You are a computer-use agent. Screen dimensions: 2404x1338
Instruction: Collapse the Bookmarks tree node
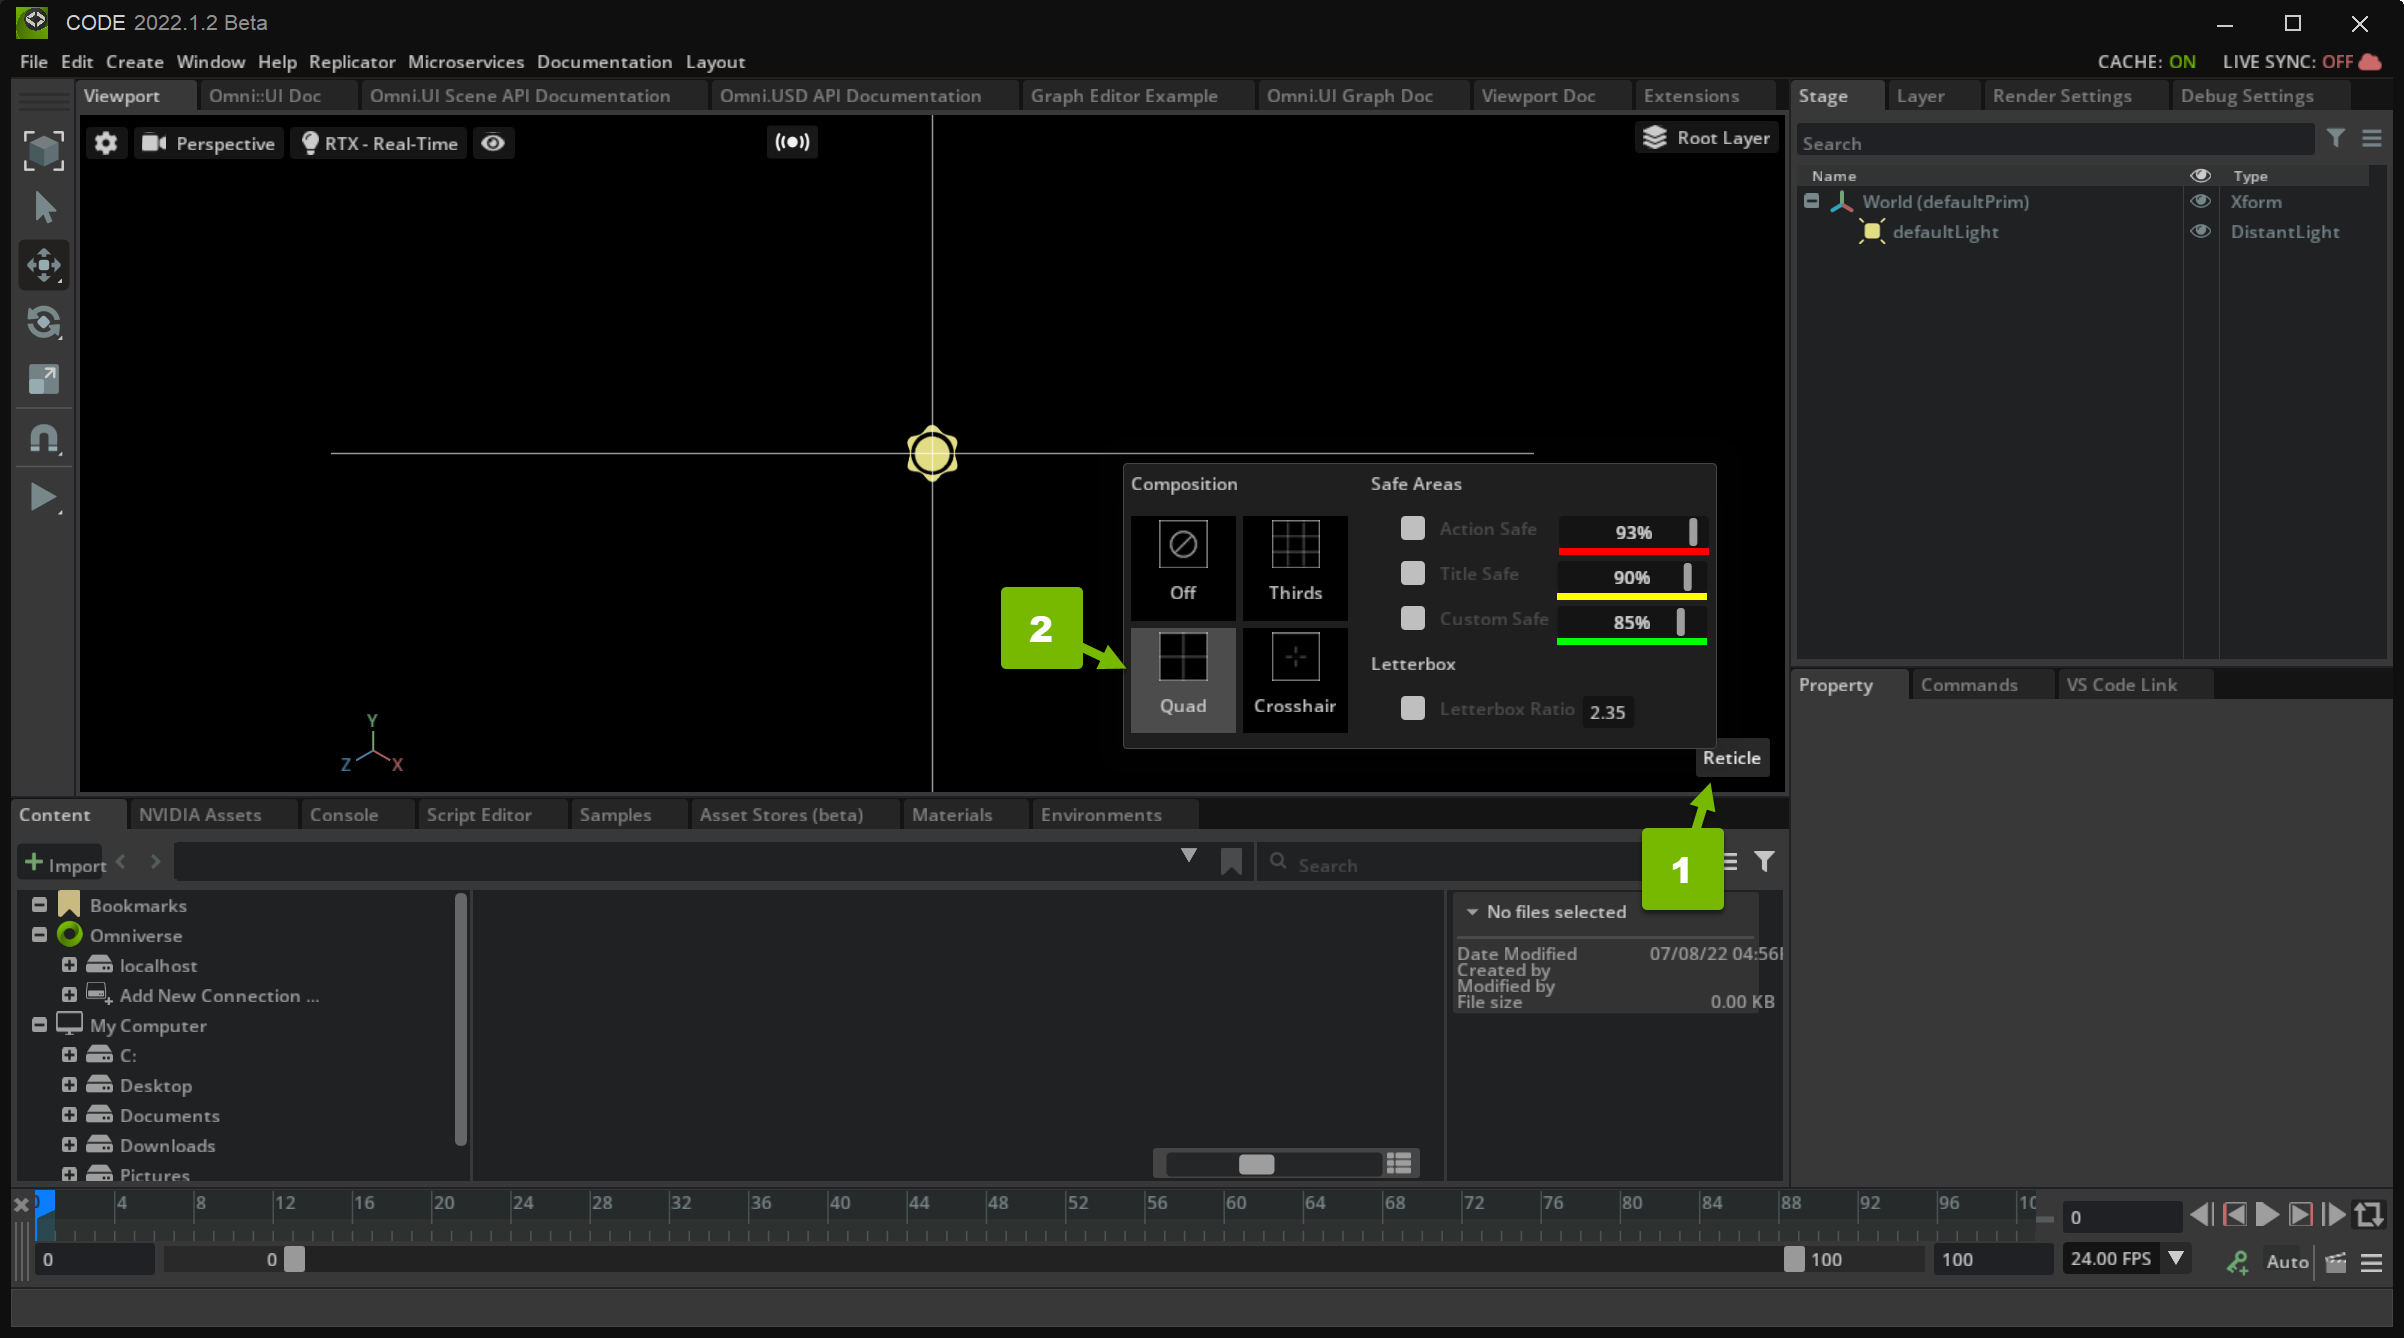click(39, 904)
